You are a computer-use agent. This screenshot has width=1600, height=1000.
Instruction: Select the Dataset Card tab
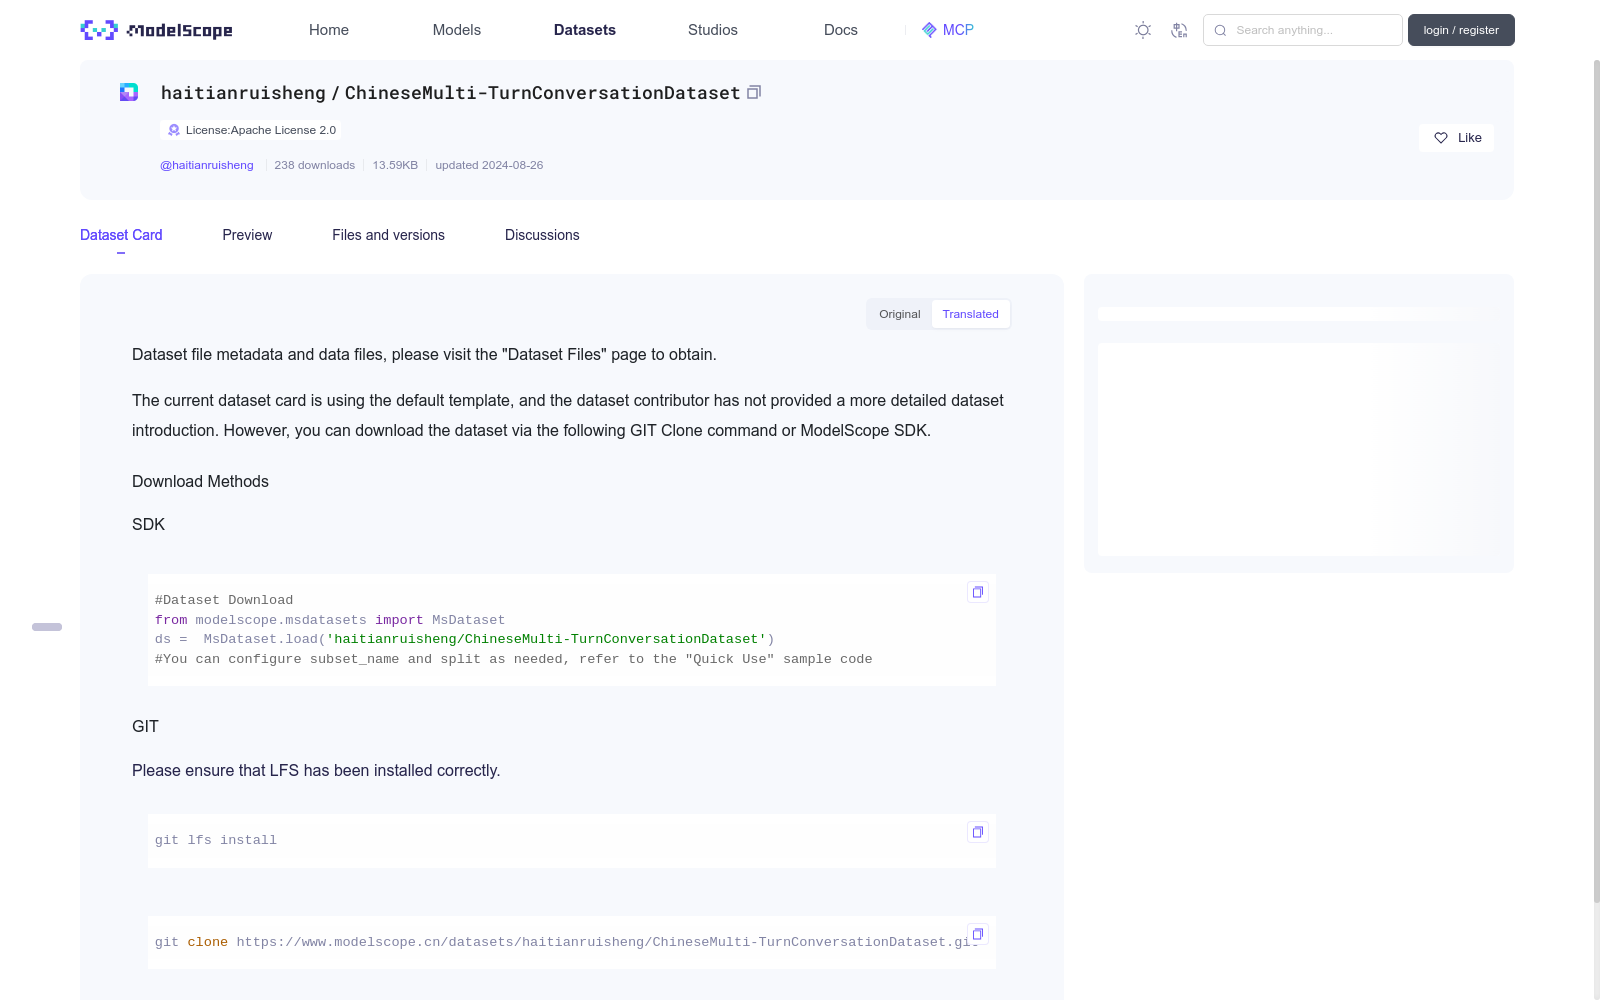[121, 235]
